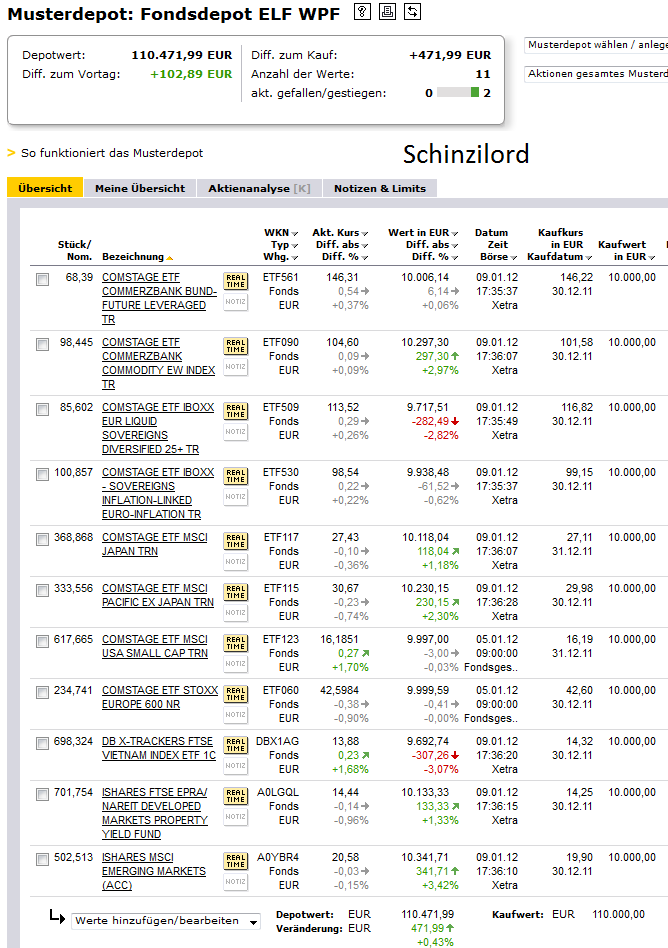Sort by Börse column arrow
The image size is (668, 948).
(x=514, y=258)
